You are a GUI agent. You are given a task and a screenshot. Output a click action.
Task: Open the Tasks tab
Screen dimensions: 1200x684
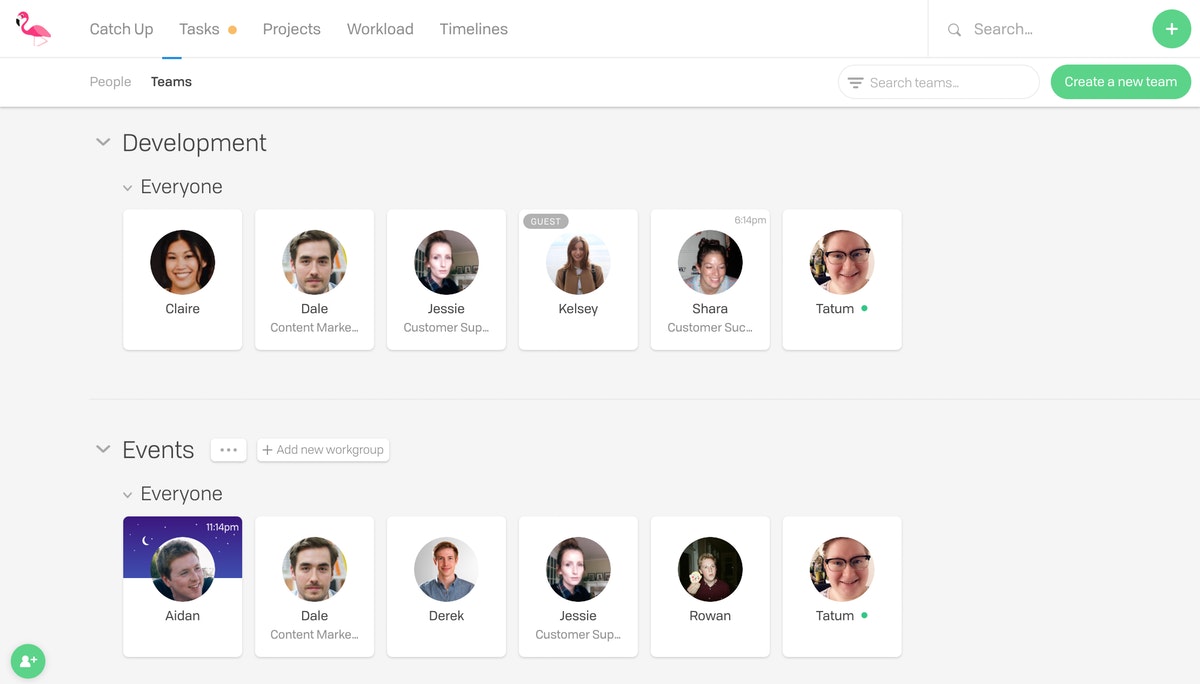point(199,29)
